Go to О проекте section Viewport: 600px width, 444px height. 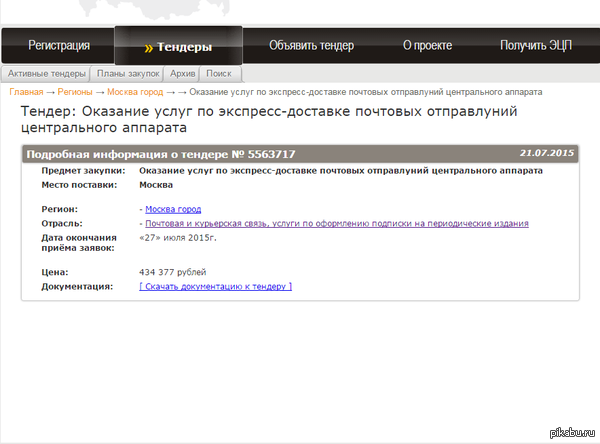[427, 46]
